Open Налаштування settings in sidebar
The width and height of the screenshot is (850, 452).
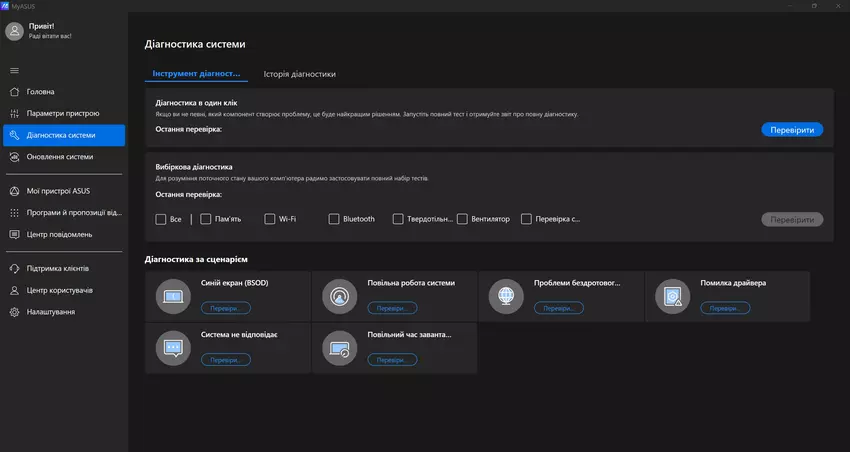pos(50,312)
